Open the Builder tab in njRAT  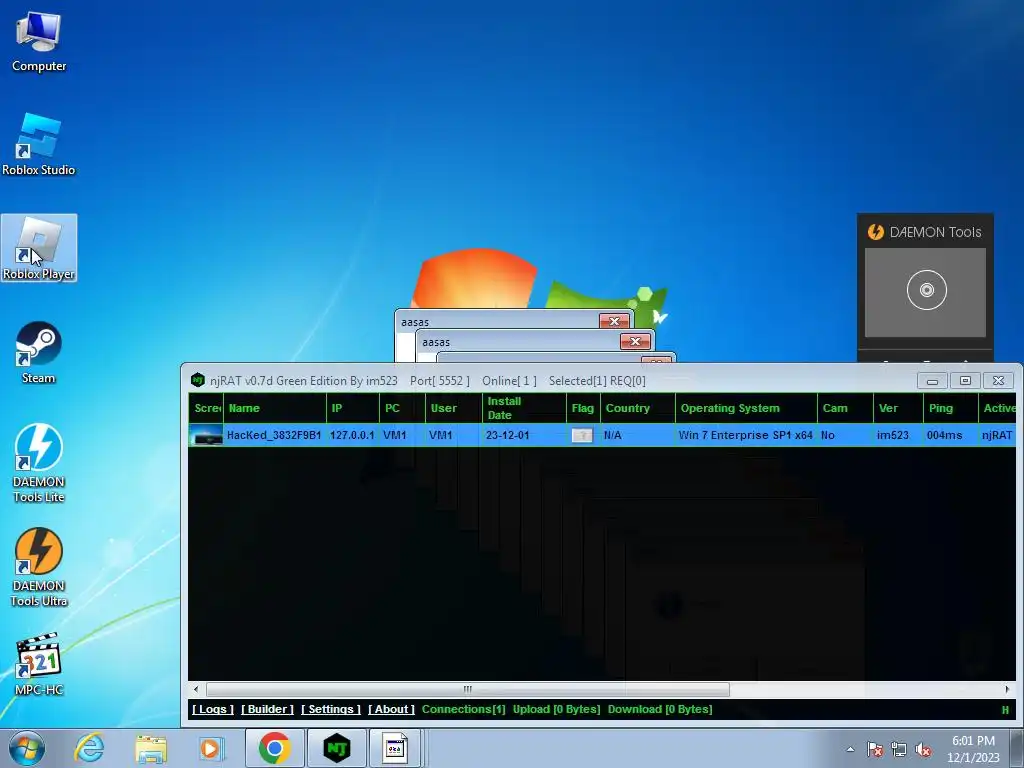pos(267,709)
